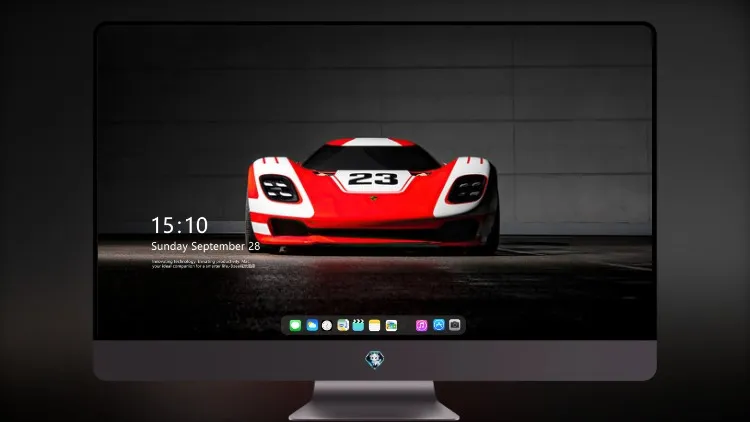Viewport: 750px width, 422px height.
Task: Click the red race car on wallpaper
Action: pyautogui.click(x=372, y=196)
